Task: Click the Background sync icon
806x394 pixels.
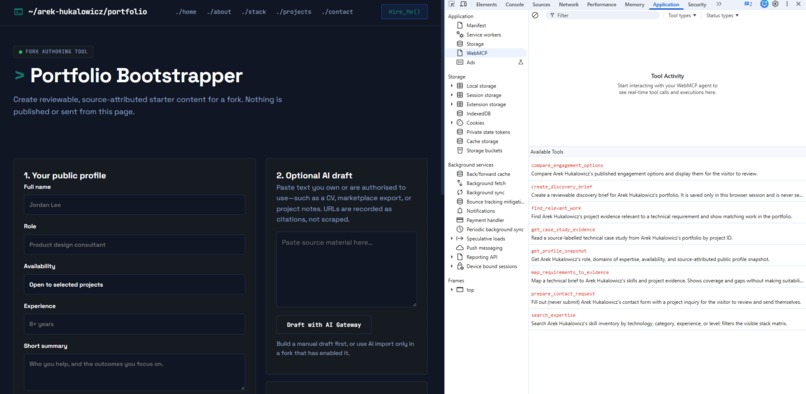Action: tap(460, 192)
